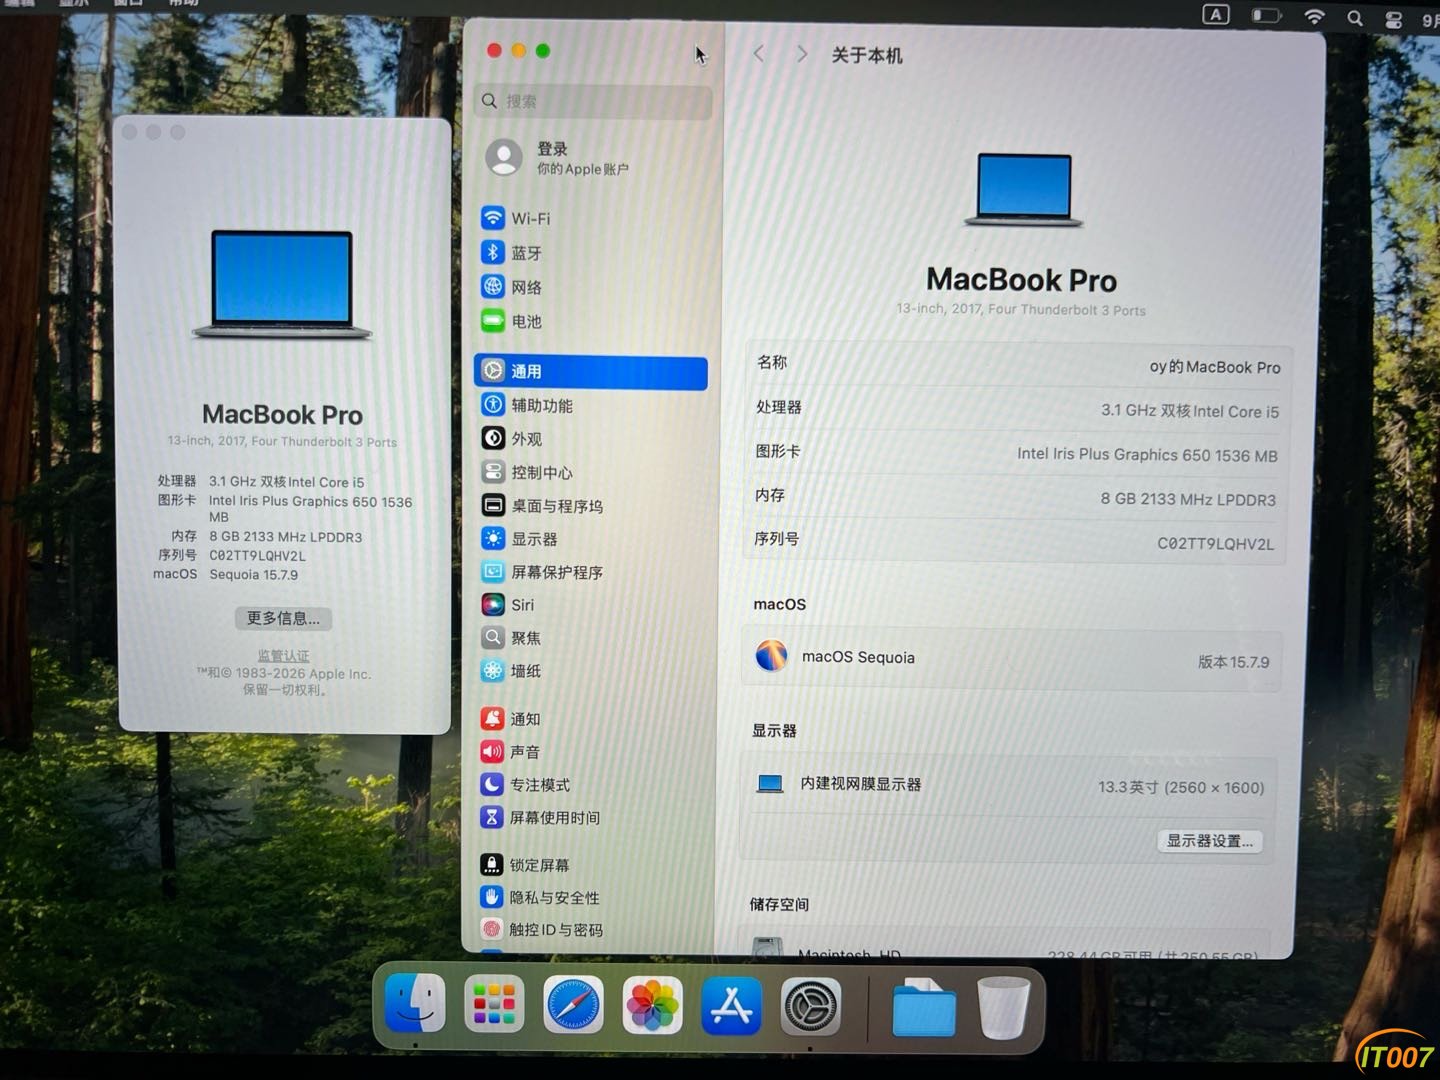Viewport: 1440px width, 1080px height.
Task: Open Regulatory Certification (监管认证) link
Action: click(x=284, y=656)
